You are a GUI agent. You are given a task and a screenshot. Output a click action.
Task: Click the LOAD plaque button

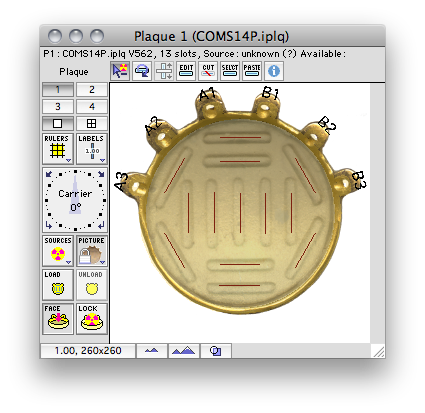coord(58,285)
